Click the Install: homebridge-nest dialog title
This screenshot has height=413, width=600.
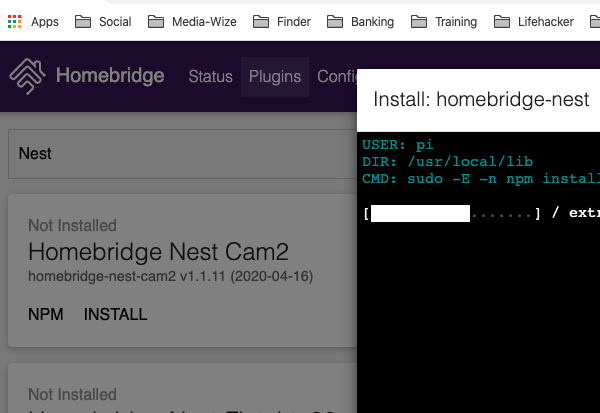click(x=481, y=100)
